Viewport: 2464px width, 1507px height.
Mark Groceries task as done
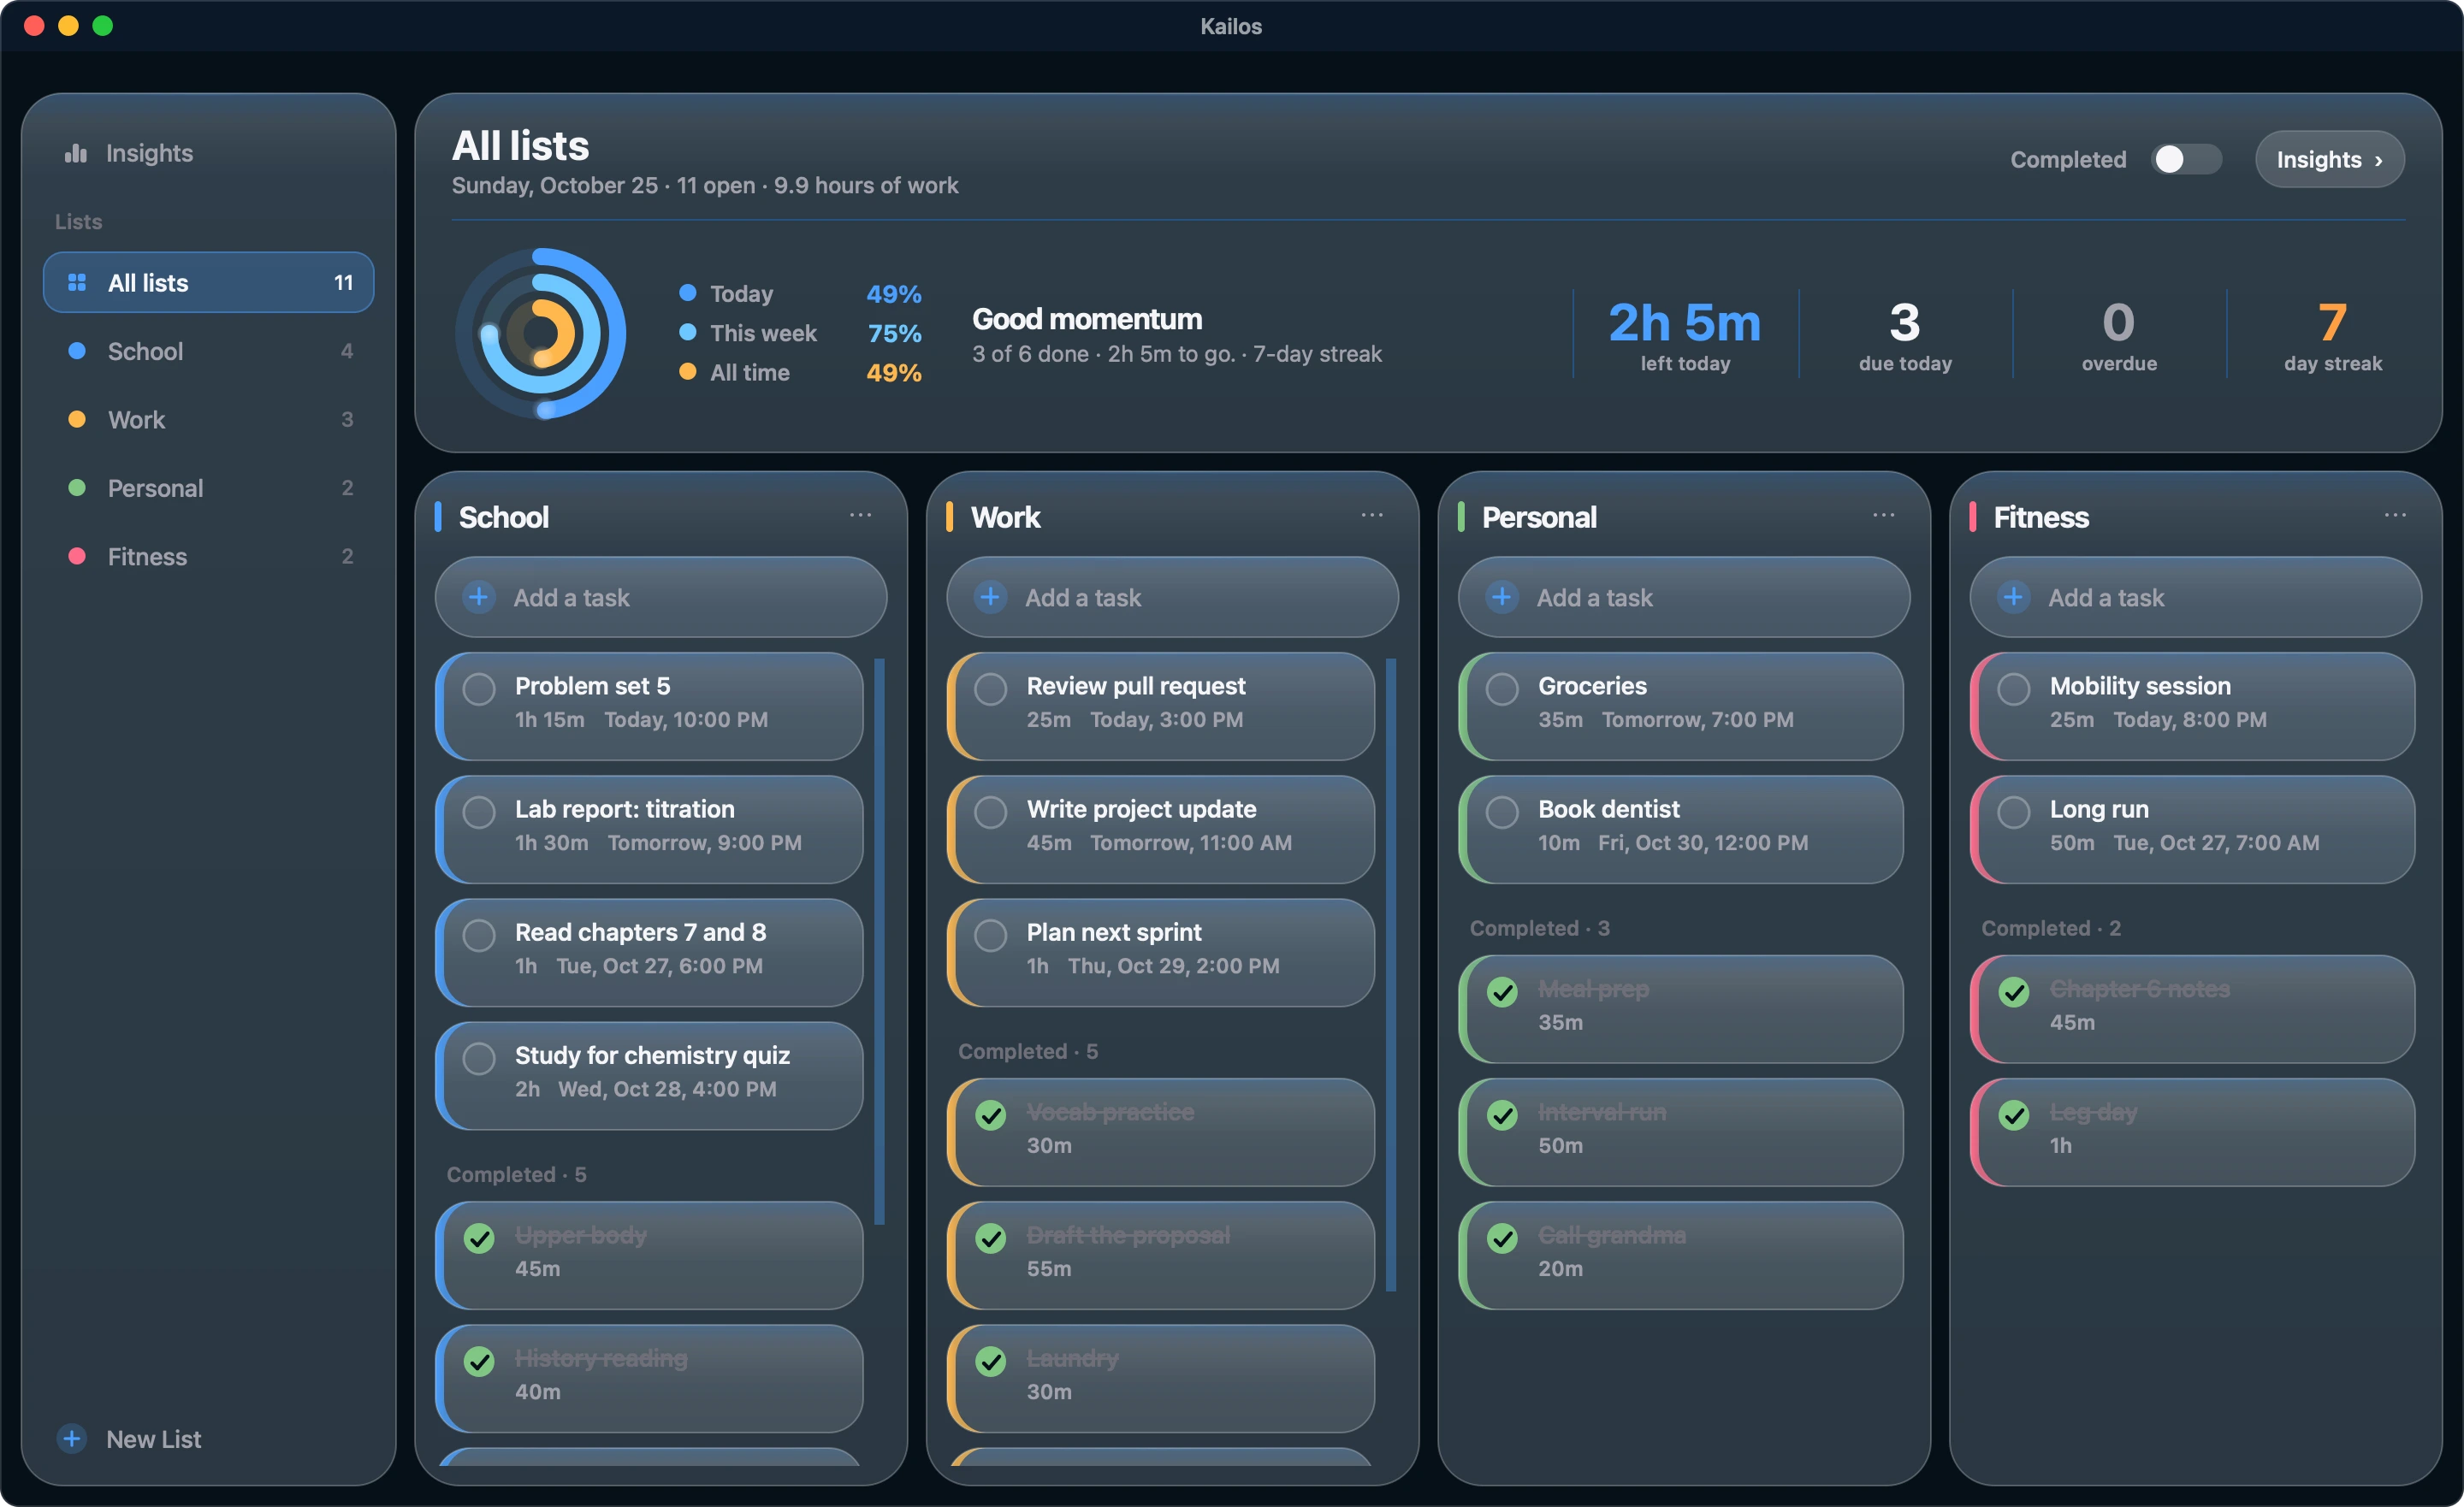tap(1502, 689)
